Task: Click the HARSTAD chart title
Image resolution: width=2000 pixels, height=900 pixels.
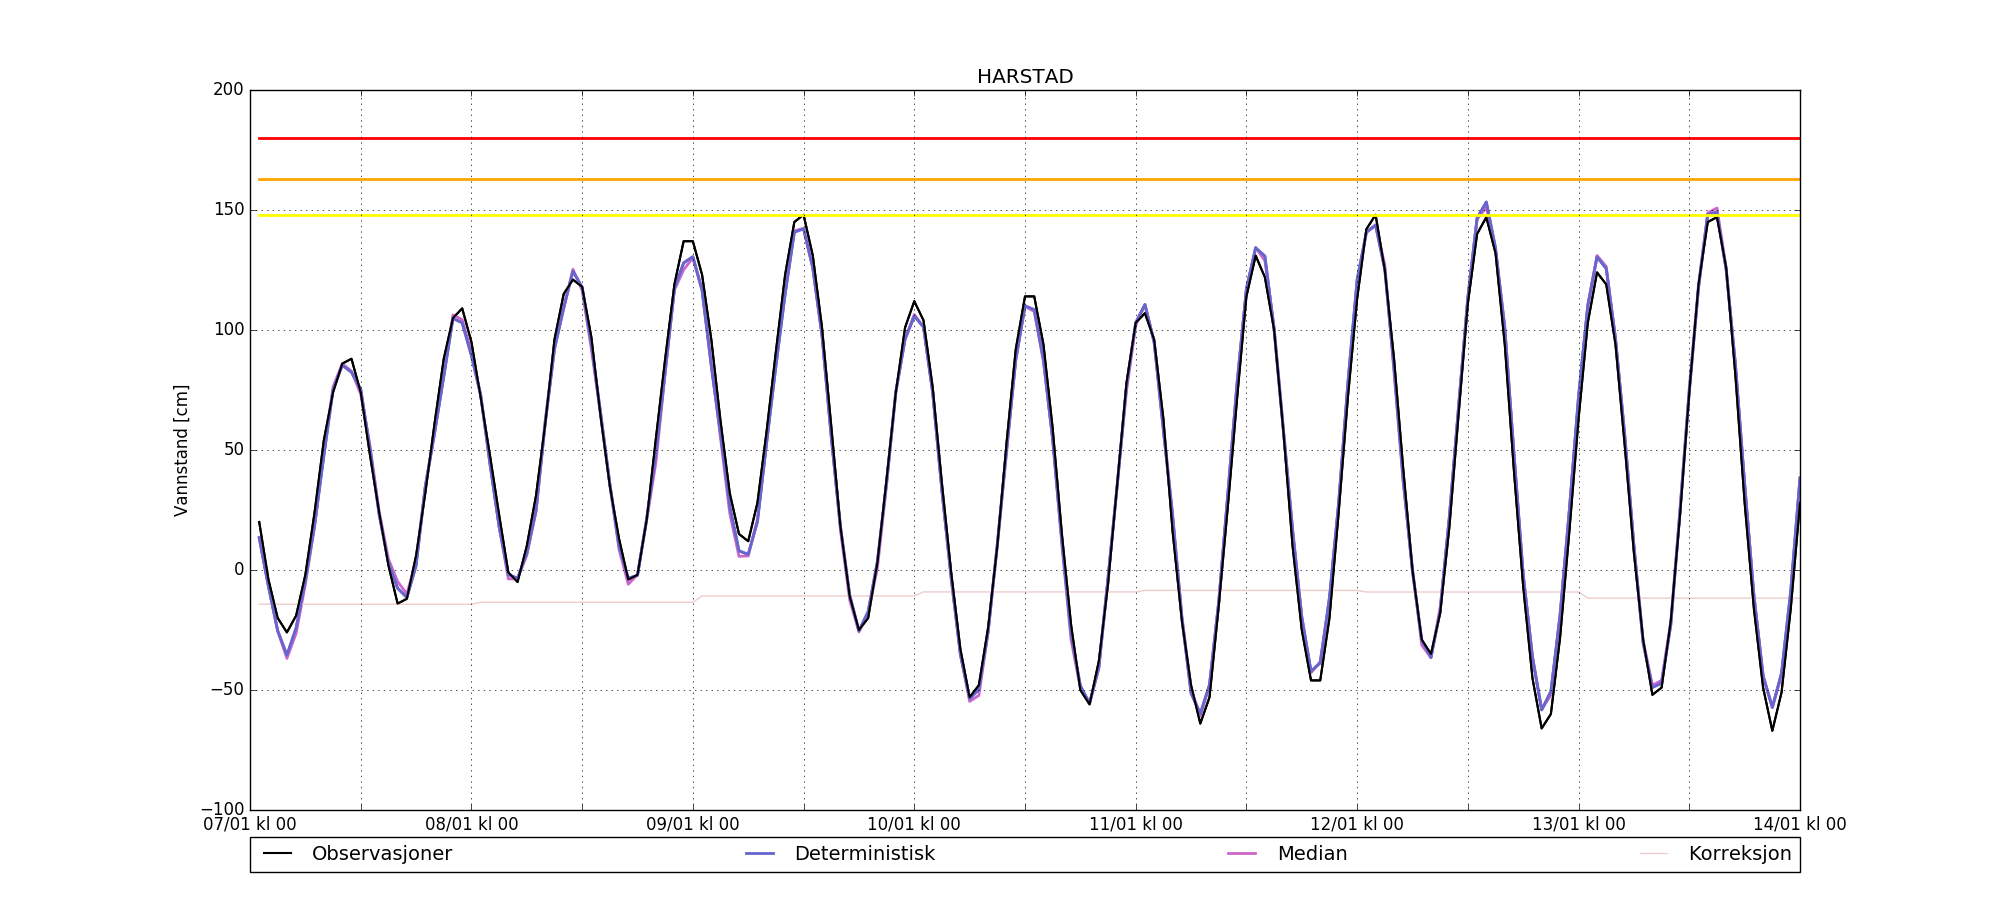Action: (x=1024, y=77)
